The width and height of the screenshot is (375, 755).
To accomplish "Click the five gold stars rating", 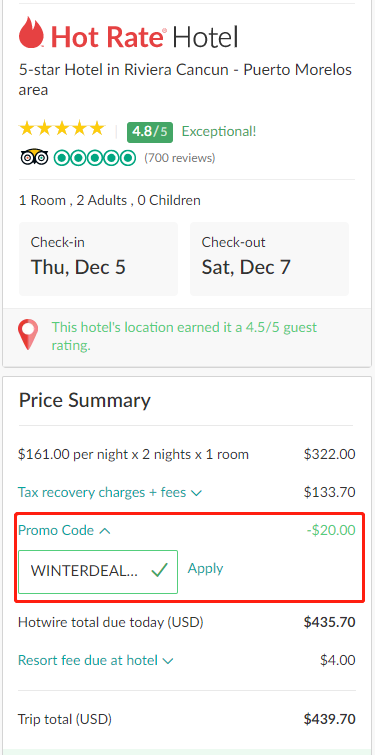I will click(x=62, y=129).
